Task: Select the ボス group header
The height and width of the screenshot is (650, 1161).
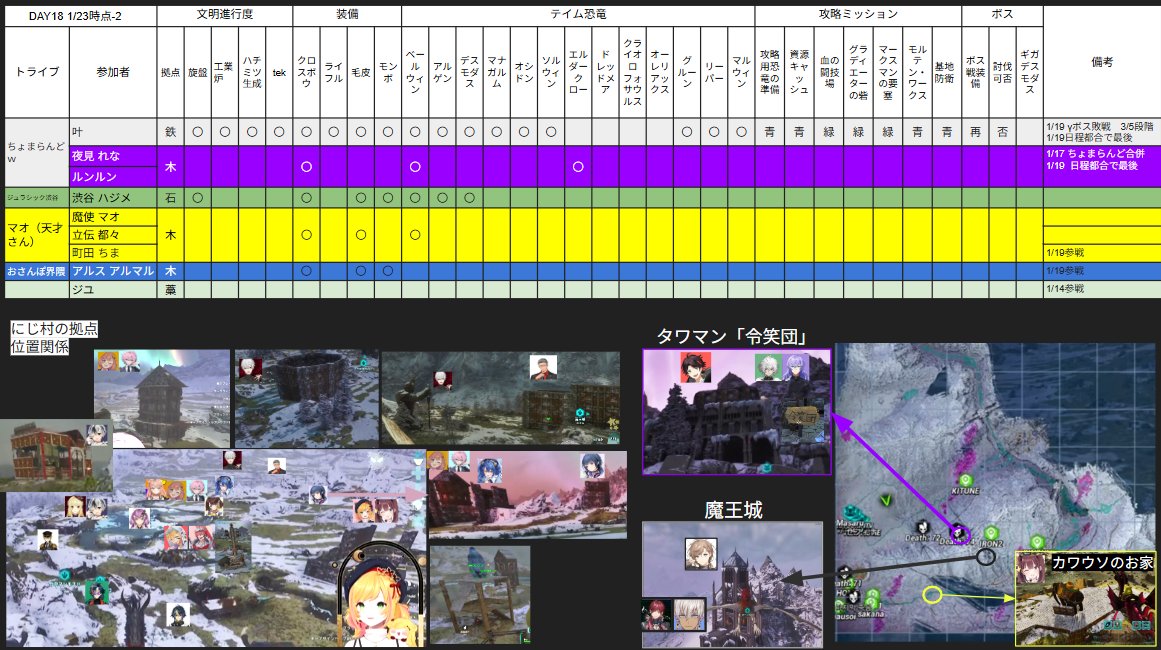Action: click(x=1002, y=16)
